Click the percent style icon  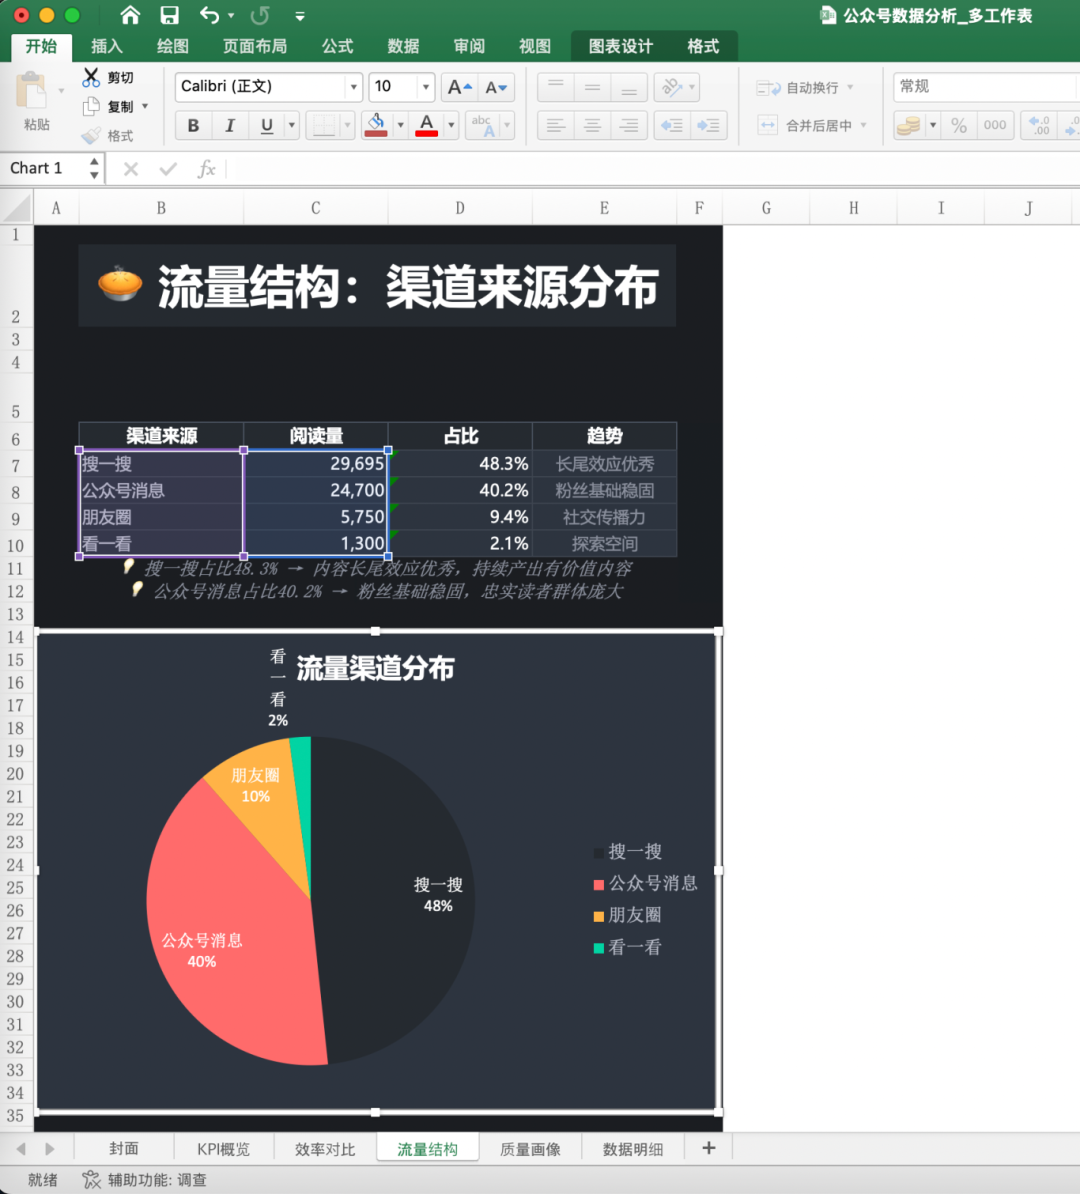(x=959, y=126)
